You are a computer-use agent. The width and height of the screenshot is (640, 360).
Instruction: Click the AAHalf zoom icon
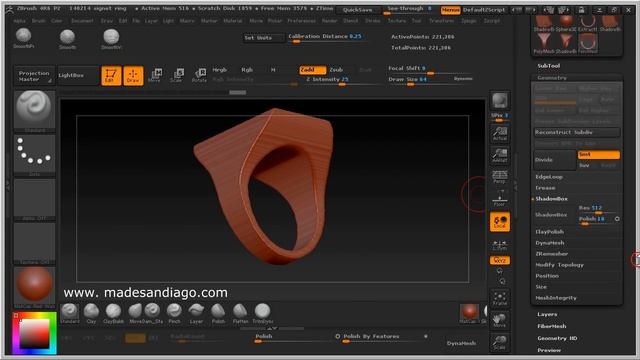pyautogui.click(x=500, y=156)
